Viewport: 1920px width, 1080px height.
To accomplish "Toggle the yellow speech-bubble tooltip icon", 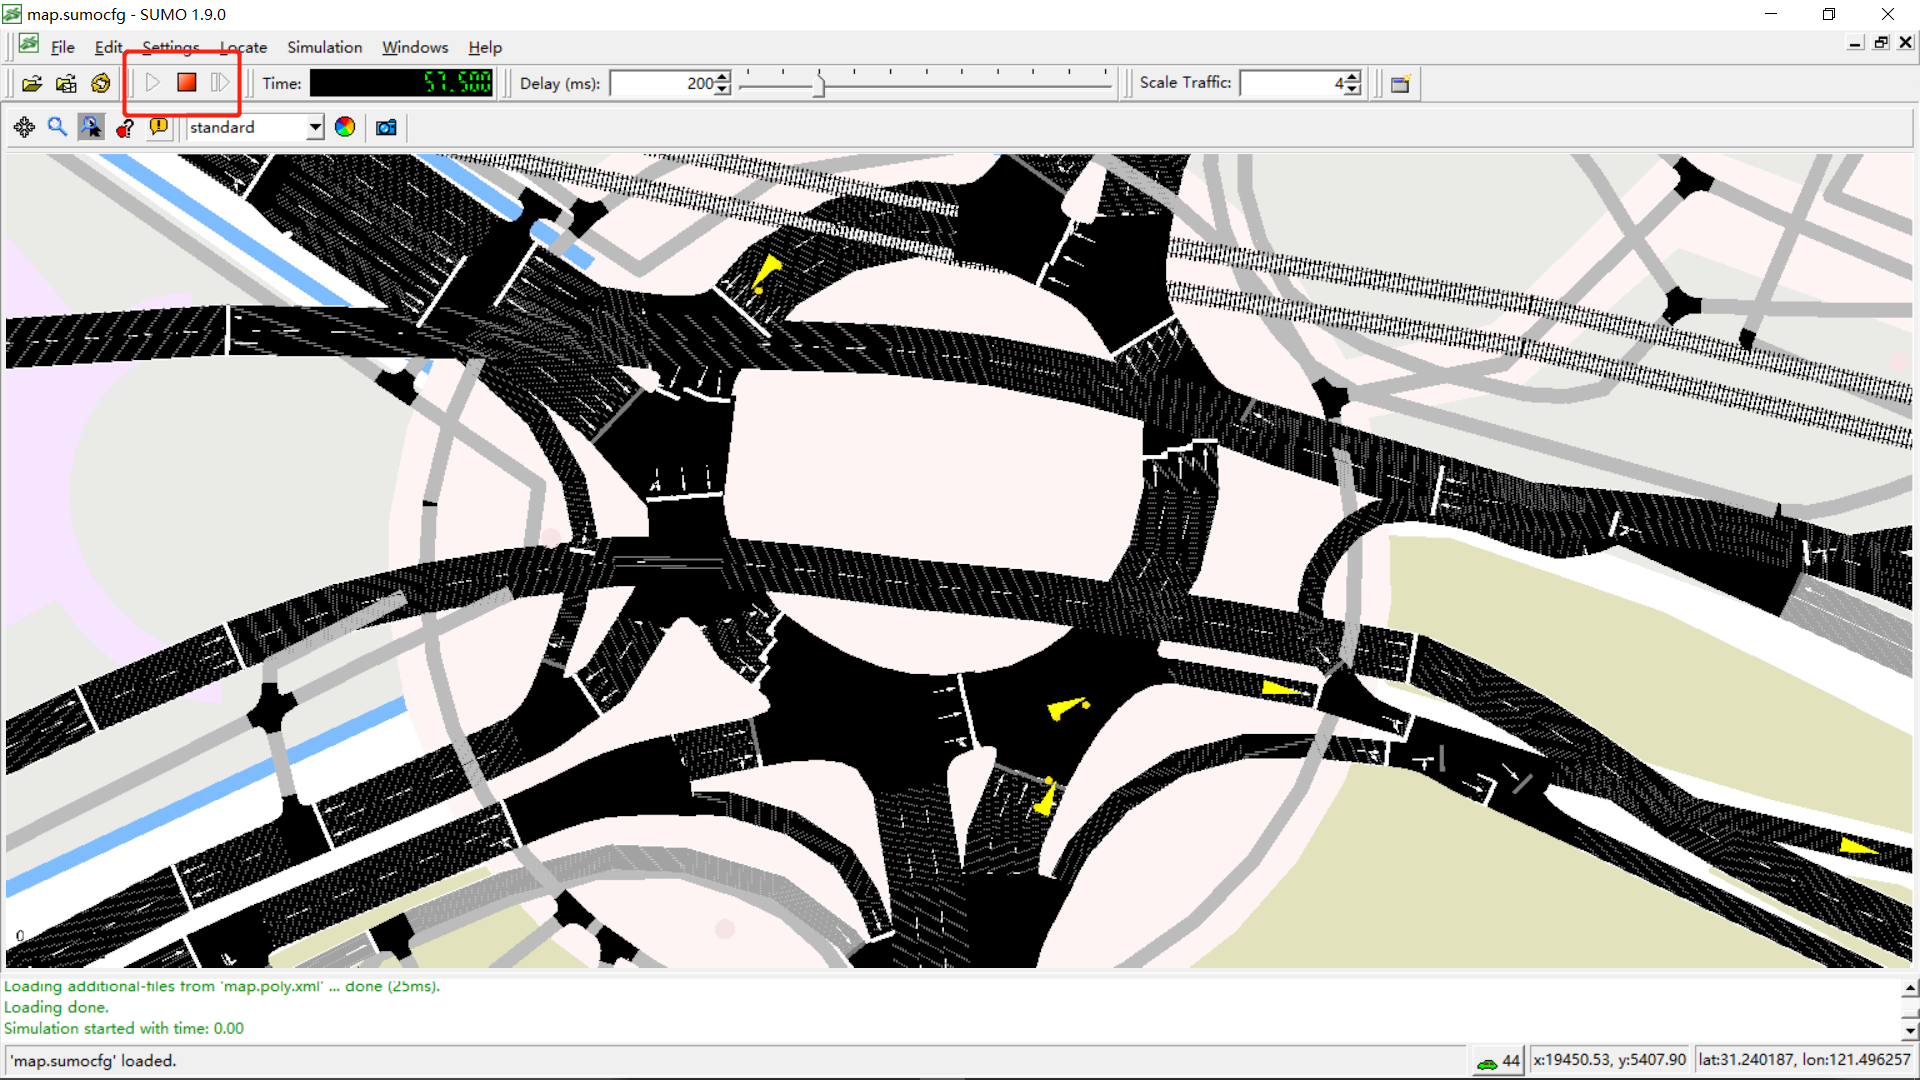I will 158,127.
